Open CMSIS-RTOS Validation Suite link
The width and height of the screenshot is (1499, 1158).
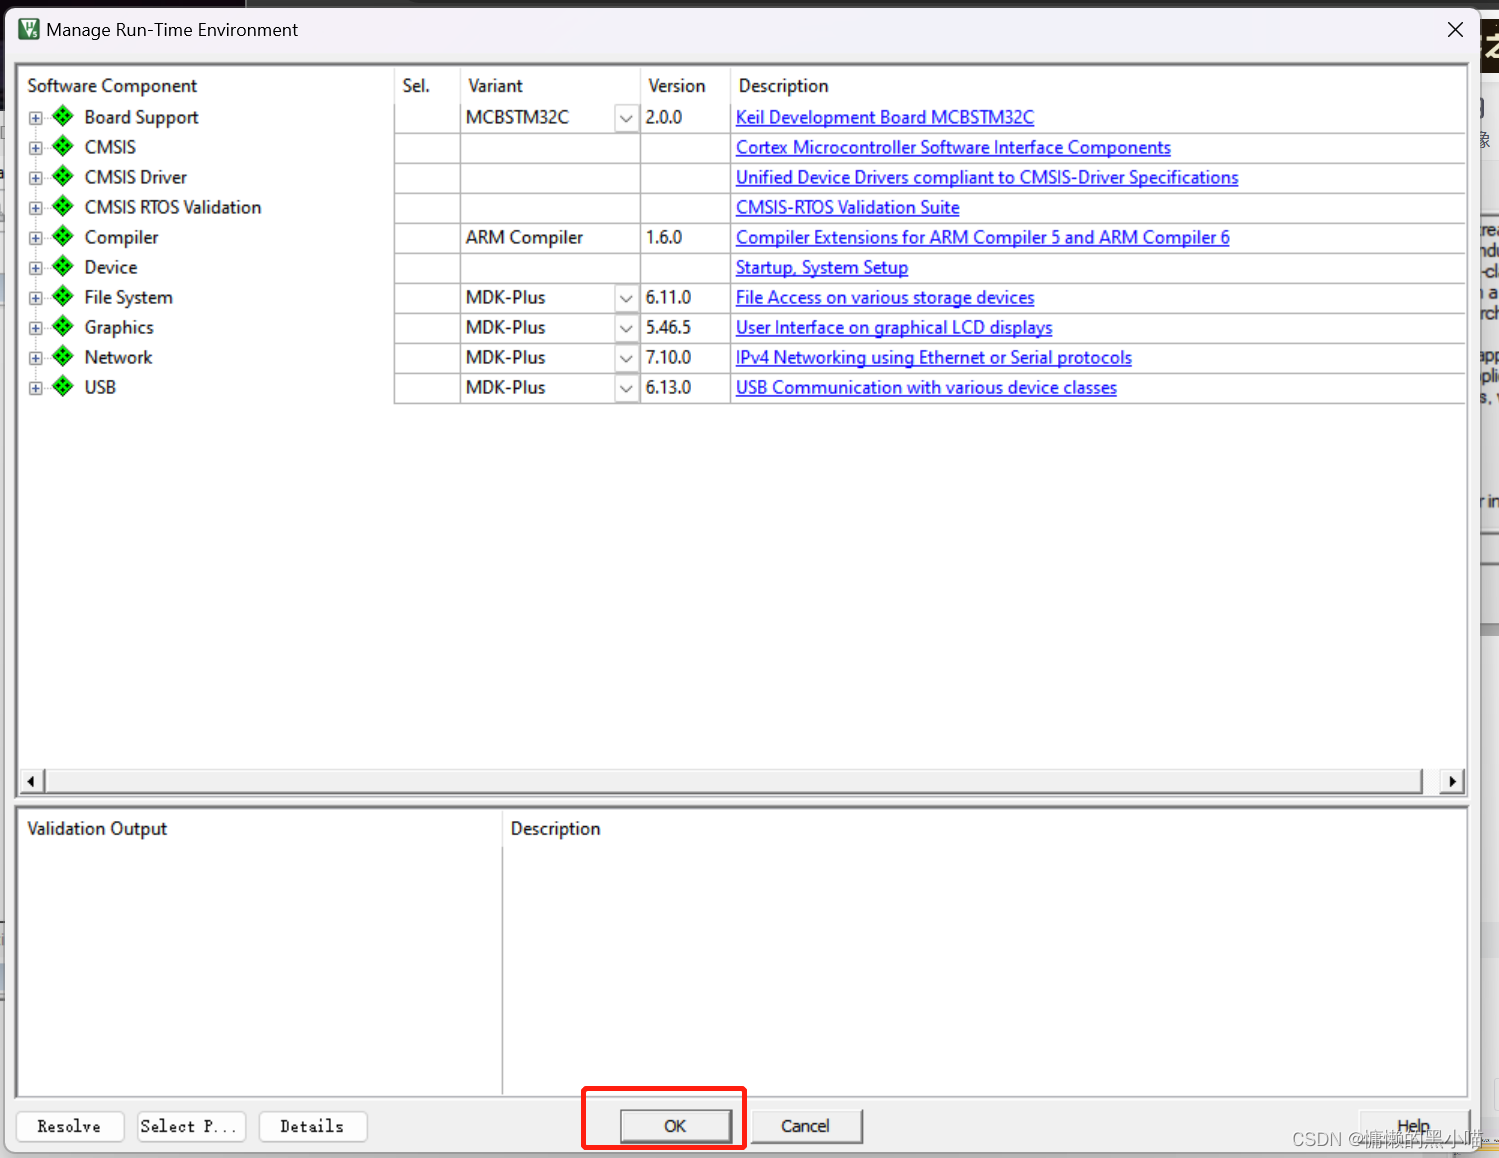pyautogui.click(x=848, y=207)
